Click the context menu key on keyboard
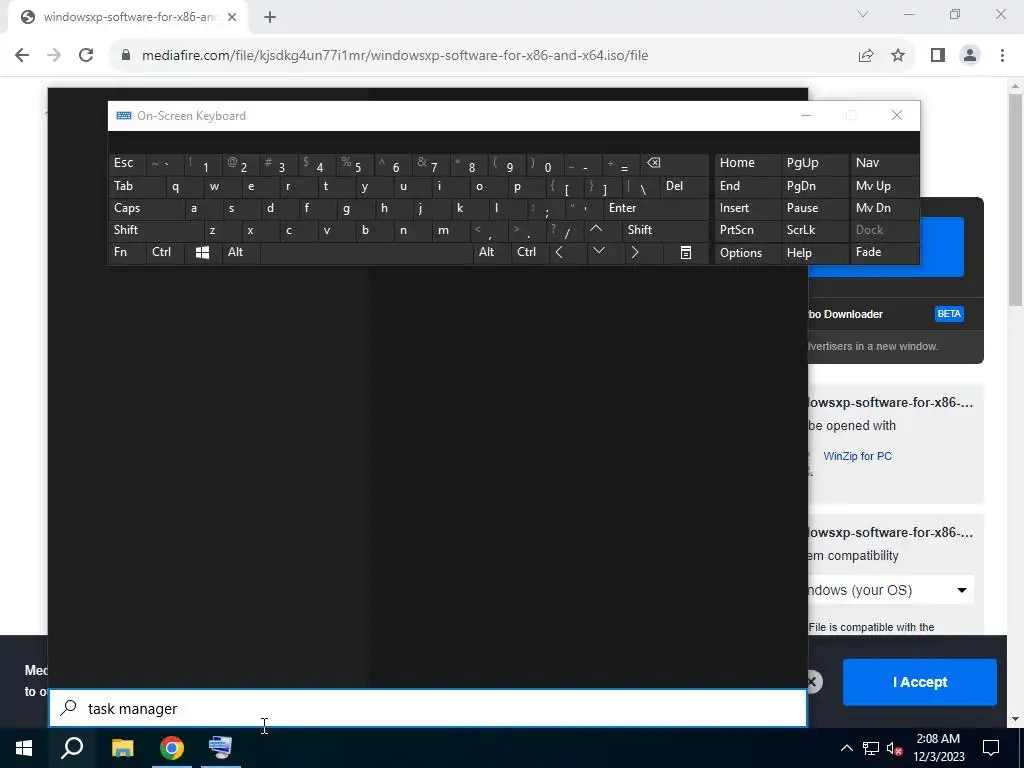The width and height of the screenshot is (1024, 768). point(686,252)
